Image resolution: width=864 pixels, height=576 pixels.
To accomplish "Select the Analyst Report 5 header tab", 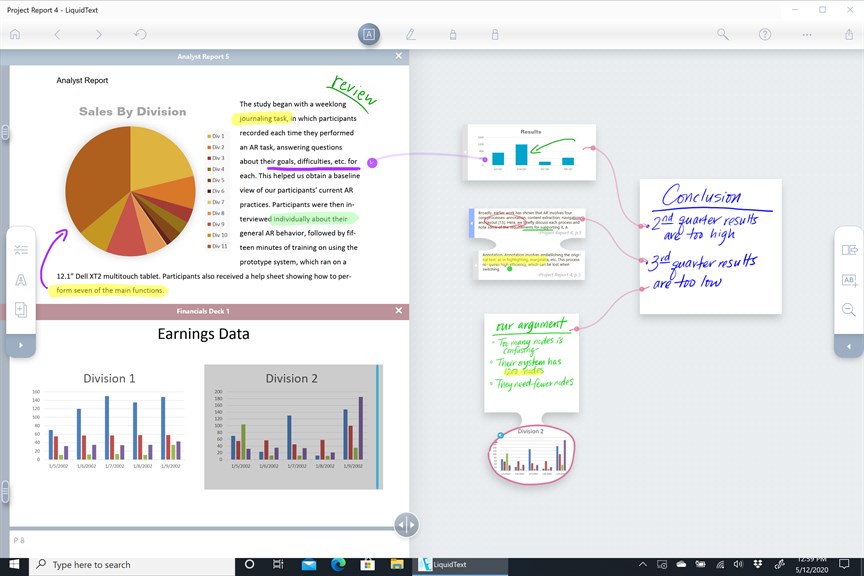I will click(203, 56).
